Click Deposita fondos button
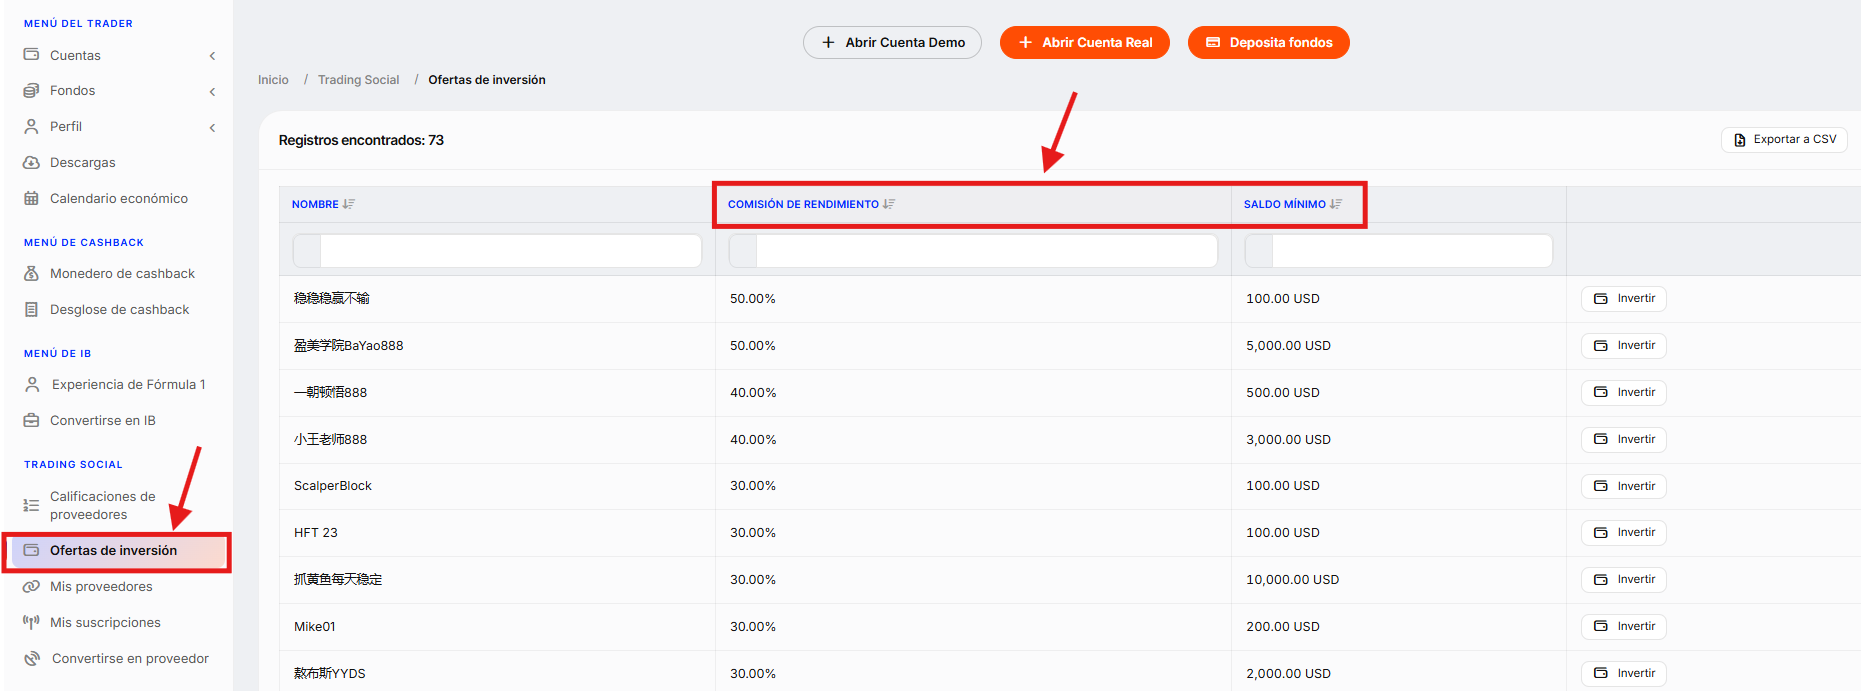The height and width of the screenshot is (691, 1861). pyautogui.click(x=1268, y=42)
